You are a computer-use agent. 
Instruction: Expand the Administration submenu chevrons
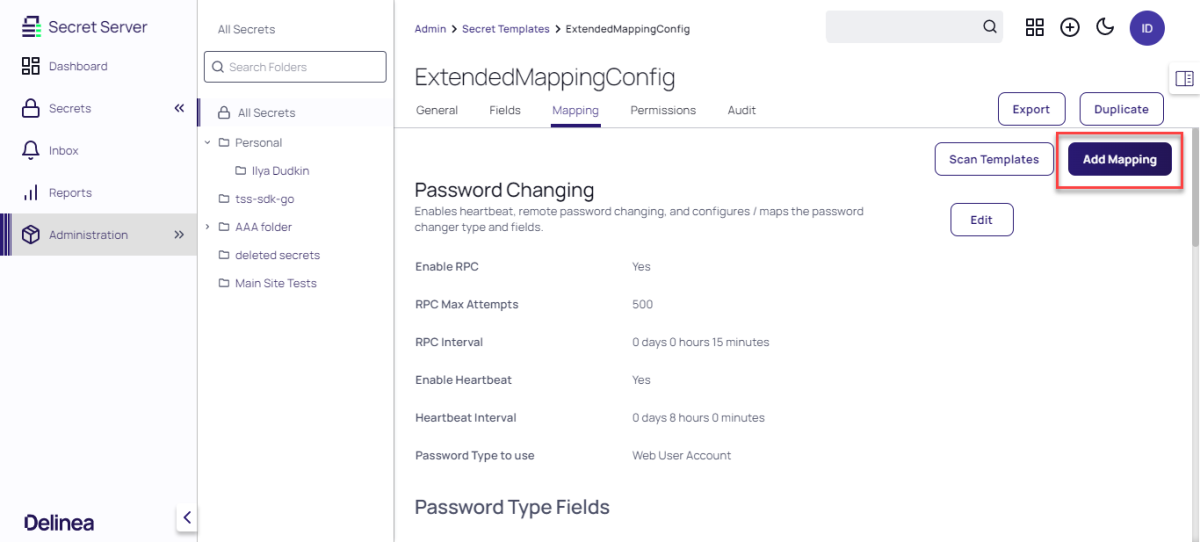[x=179, y=235]
